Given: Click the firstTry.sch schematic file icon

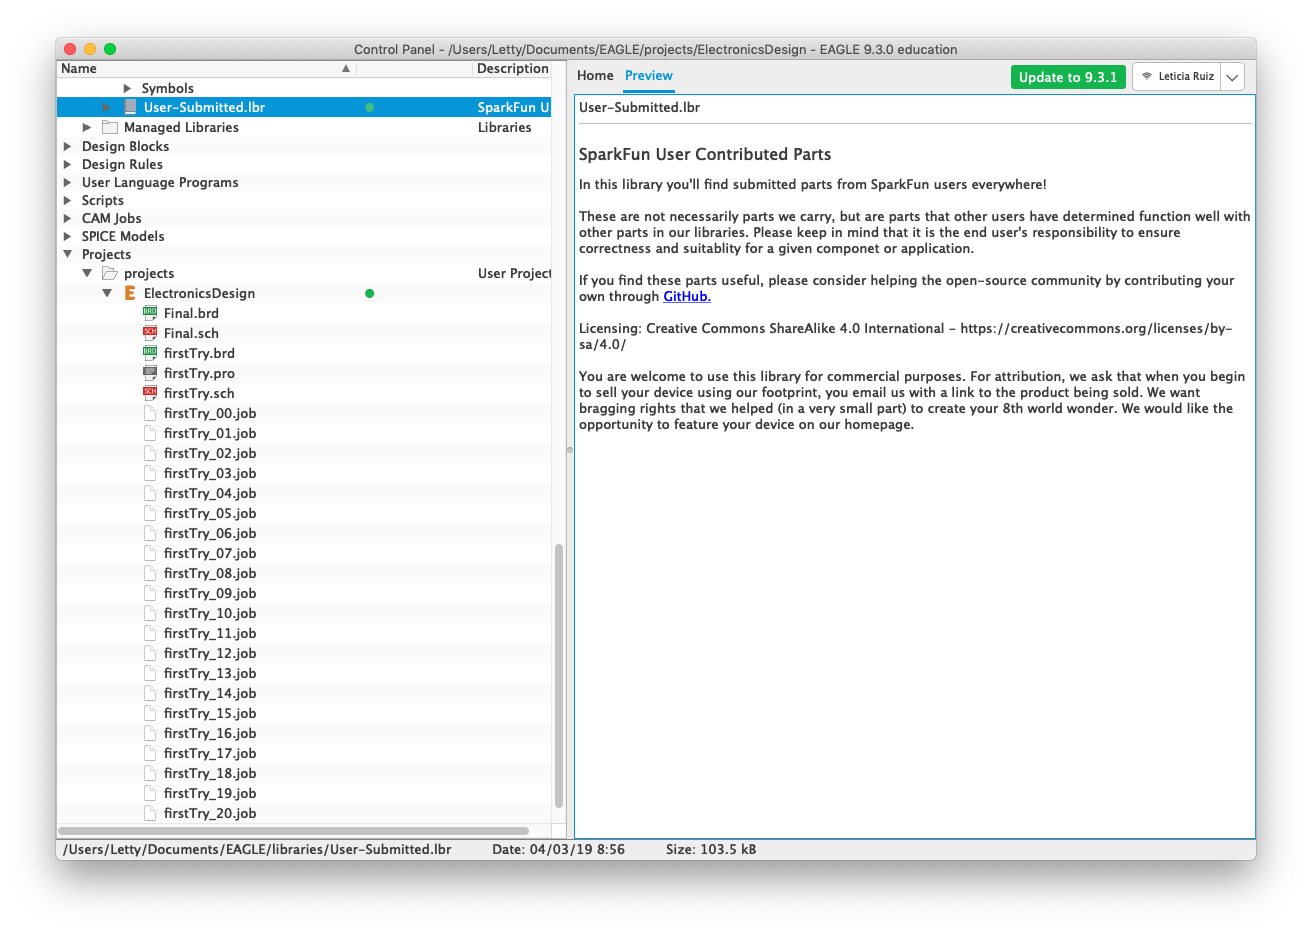Looking at the screenshot, I should tap(150, 393).
